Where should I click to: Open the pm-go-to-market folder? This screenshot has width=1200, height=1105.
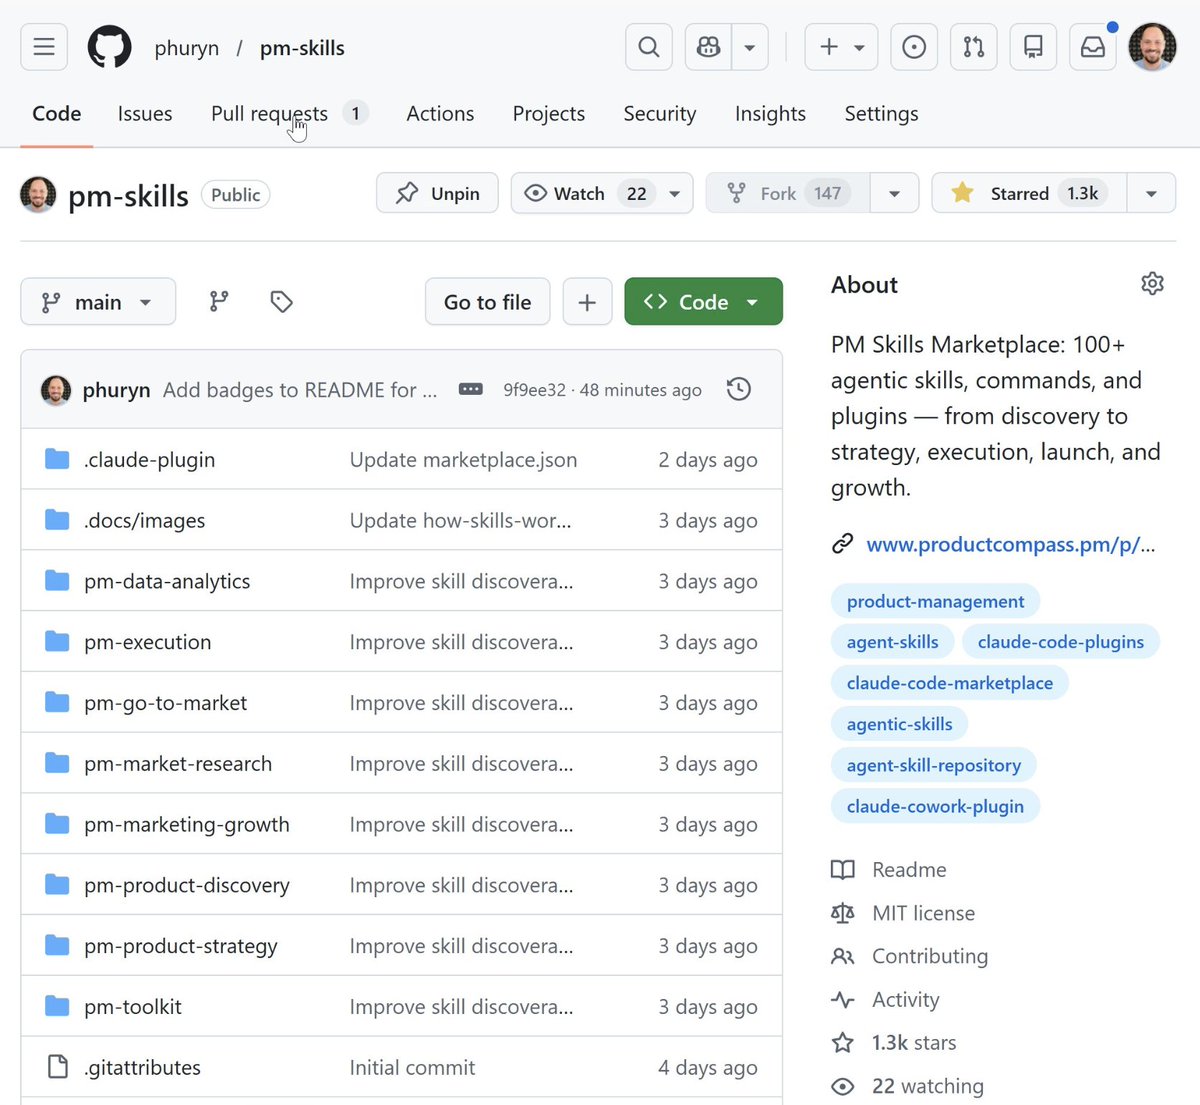point(166,703)
